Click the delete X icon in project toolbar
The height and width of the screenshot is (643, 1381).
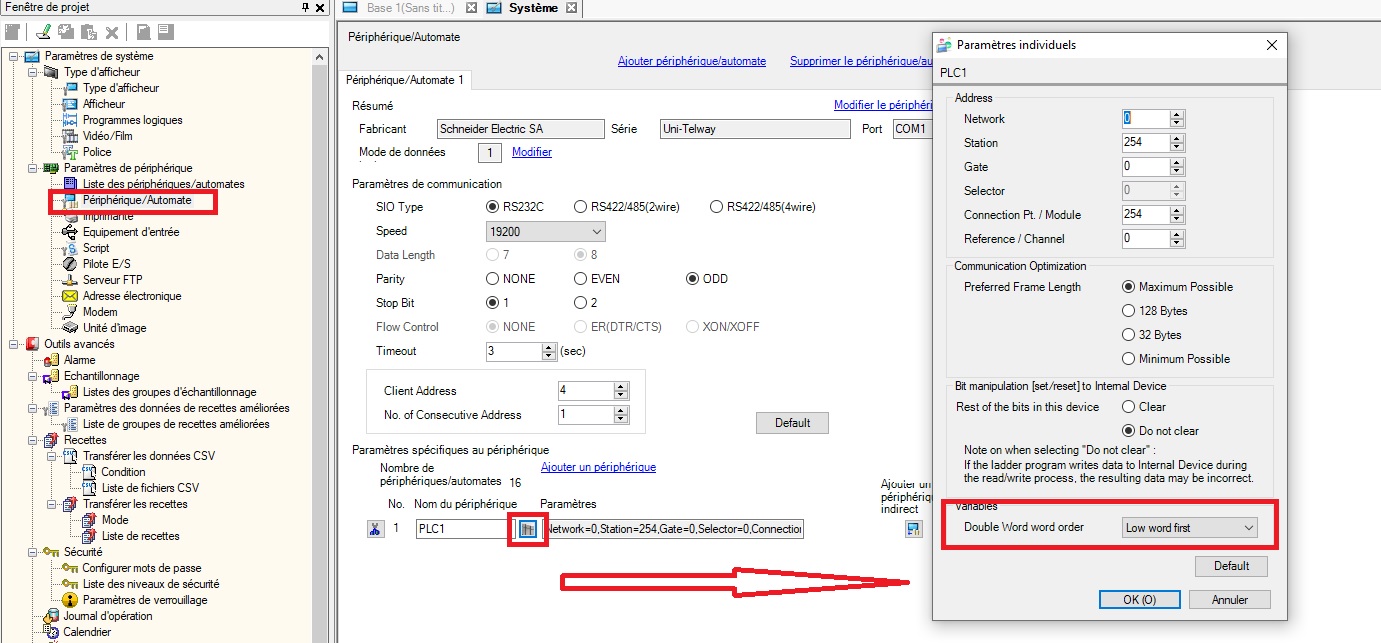point(112,32)
